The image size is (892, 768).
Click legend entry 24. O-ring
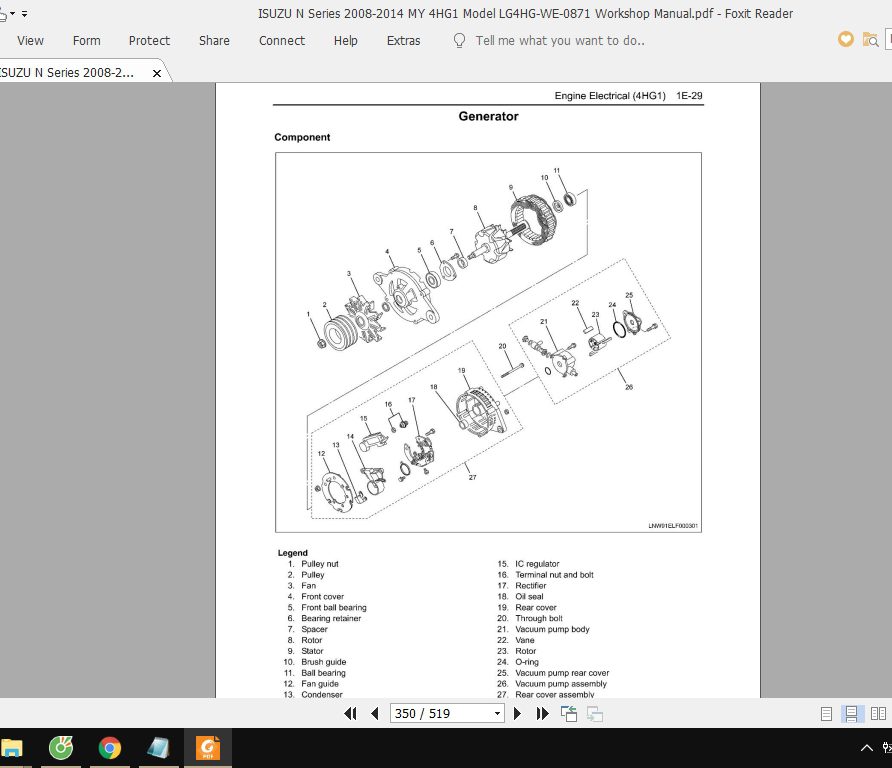[x=518, y=662]
